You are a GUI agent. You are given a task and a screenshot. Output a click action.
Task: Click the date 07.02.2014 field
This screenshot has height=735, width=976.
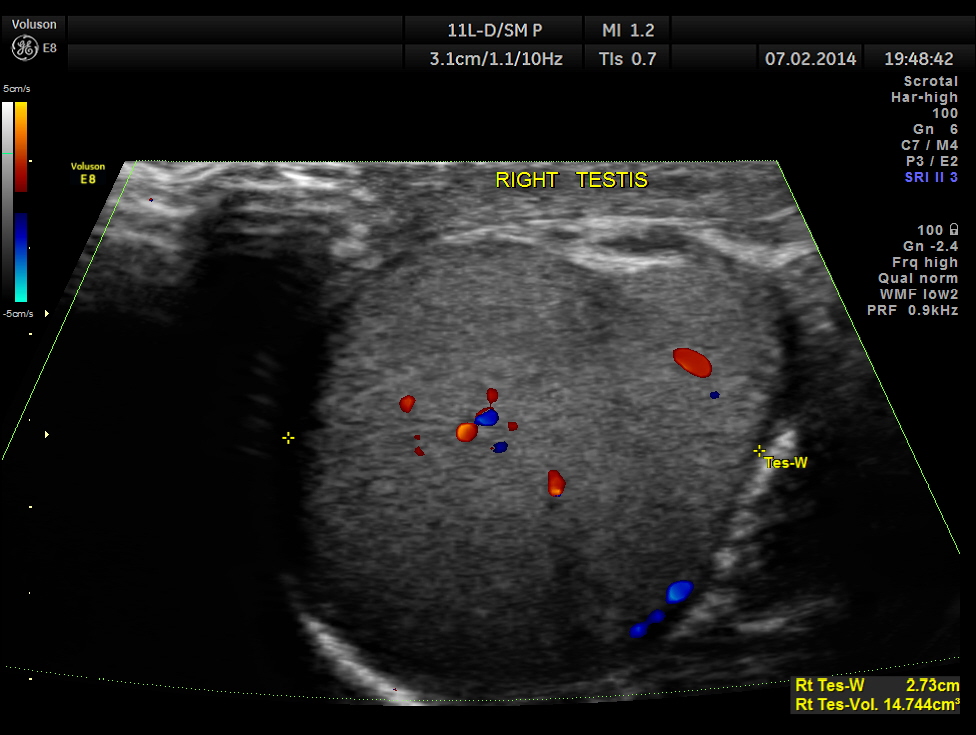pyautogui.click(x=810, y=58)
